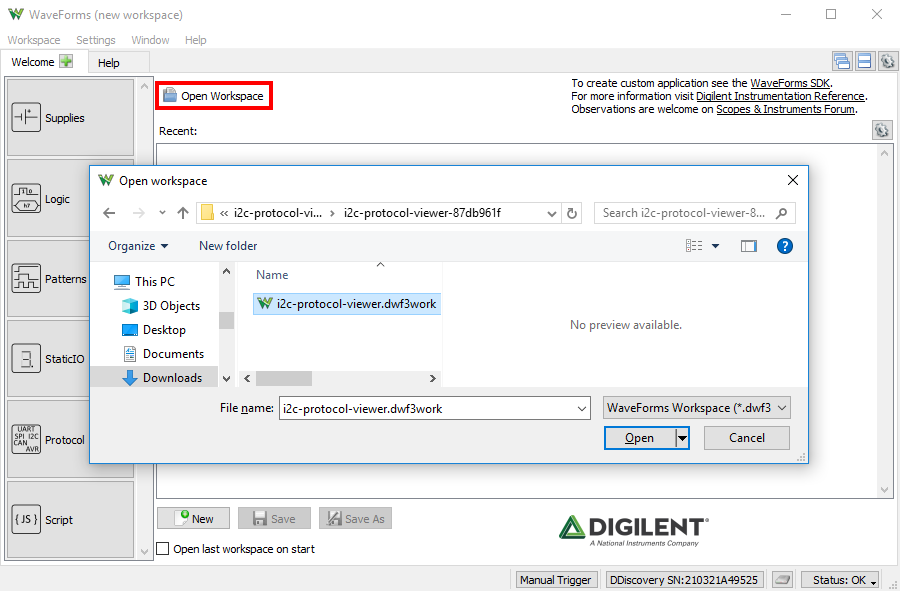Click the help question mark icon in dialog
Image resolution: width=900 pixels, height=591 pixels.
pos(785,246)
